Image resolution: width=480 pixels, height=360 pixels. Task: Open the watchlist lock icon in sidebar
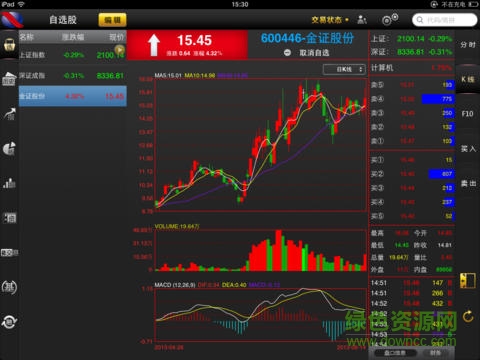[x=9, y=44]
